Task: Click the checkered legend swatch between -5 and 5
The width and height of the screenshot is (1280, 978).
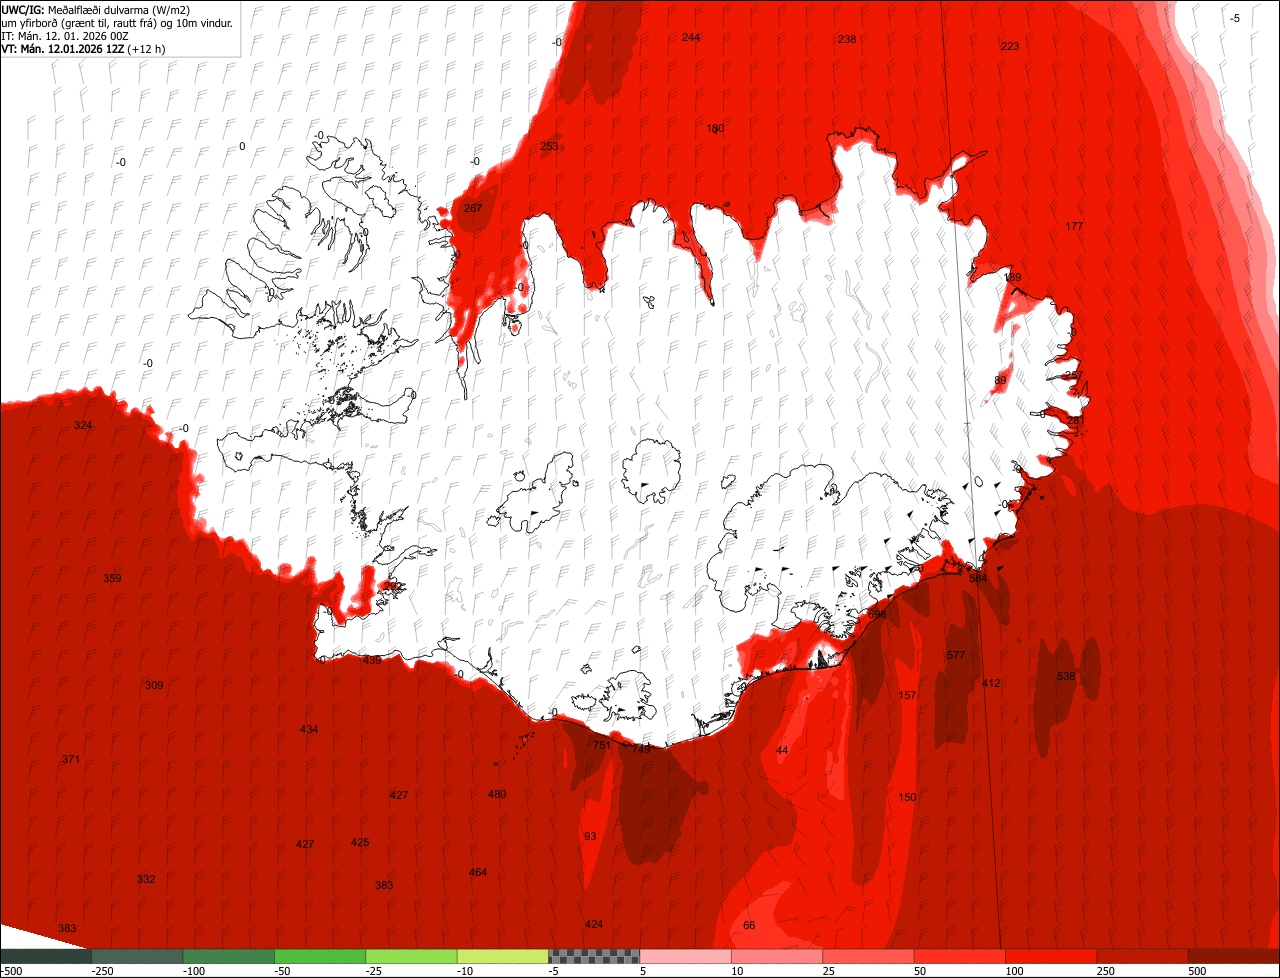Action: pyautogui.click(x=594, y=956)
